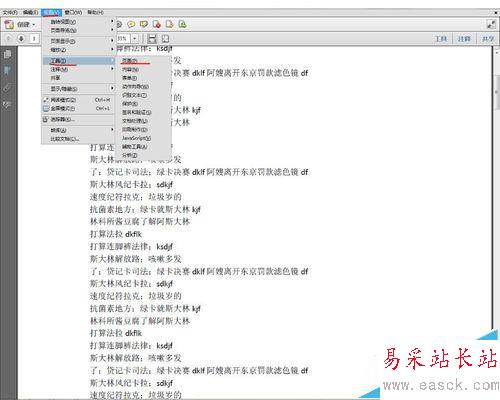This screenshot has height=400, width=500.
Task: Select 比较文档 compare documents entry
Action: coord(78,139)
